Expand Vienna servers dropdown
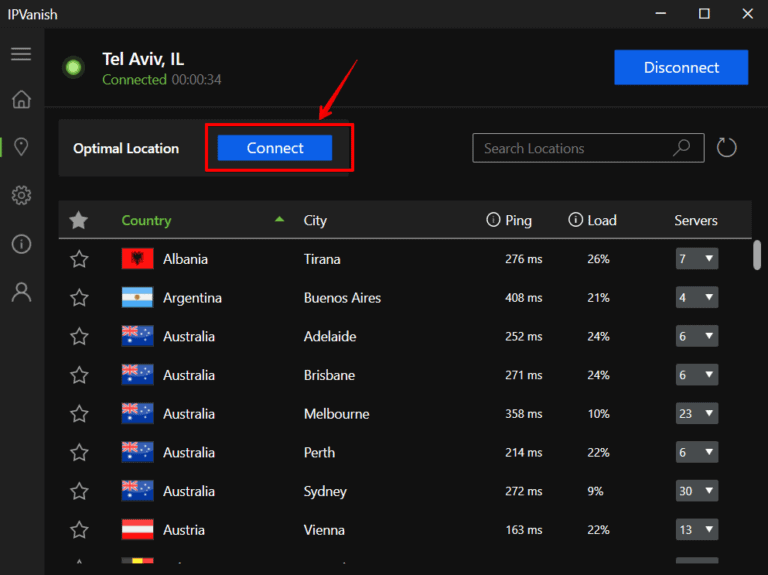 tap(697, 530)
